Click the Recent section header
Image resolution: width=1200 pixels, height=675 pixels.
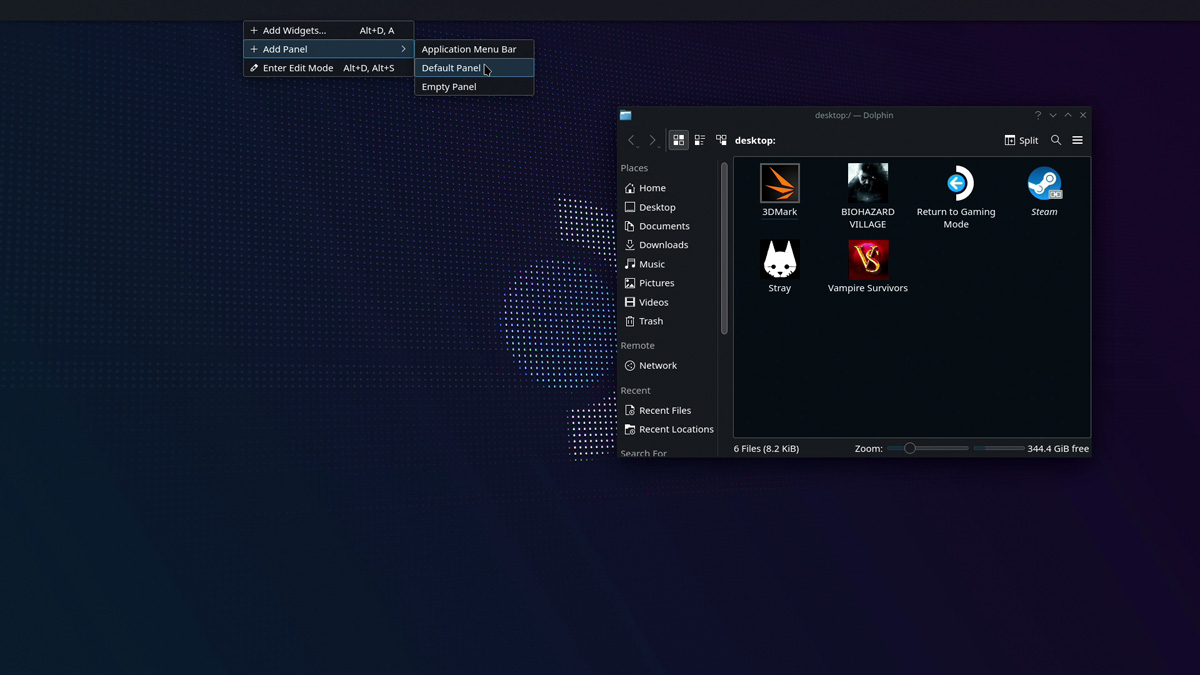(x=635, y=391)
